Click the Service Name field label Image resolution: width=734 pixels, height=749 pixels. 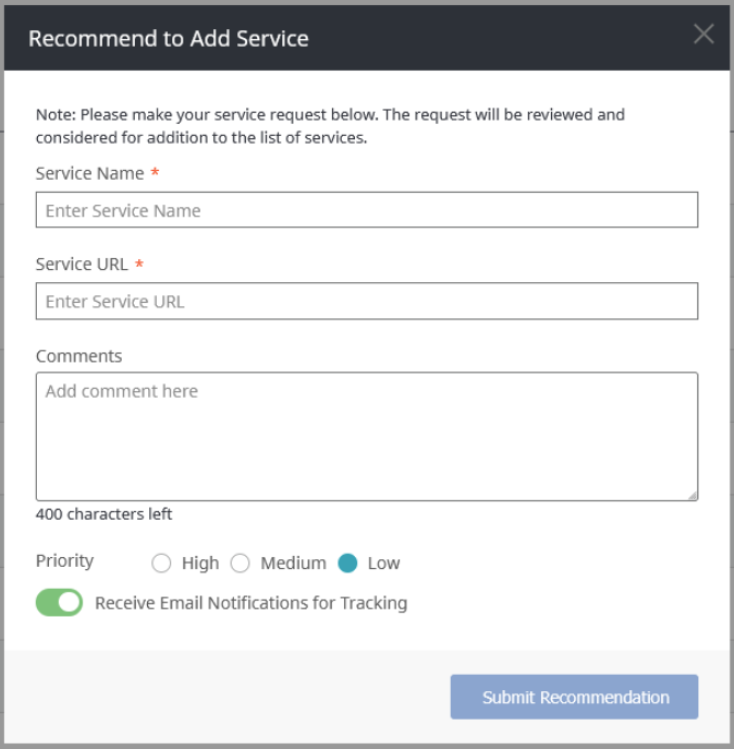pos(90,173)
